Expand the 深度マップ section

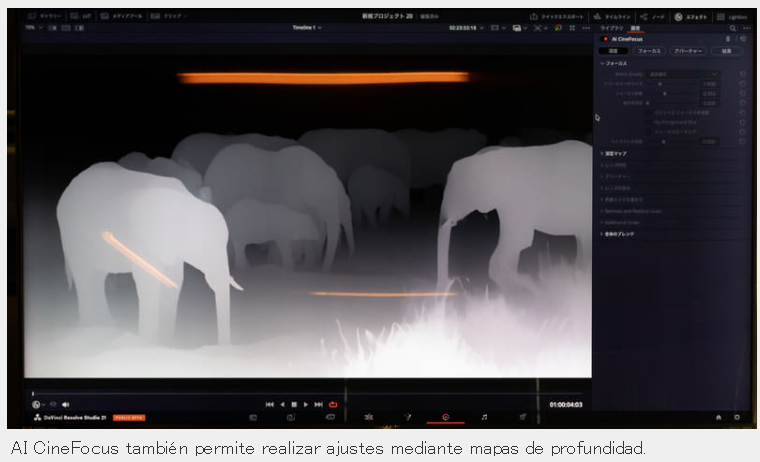point(614,154)
